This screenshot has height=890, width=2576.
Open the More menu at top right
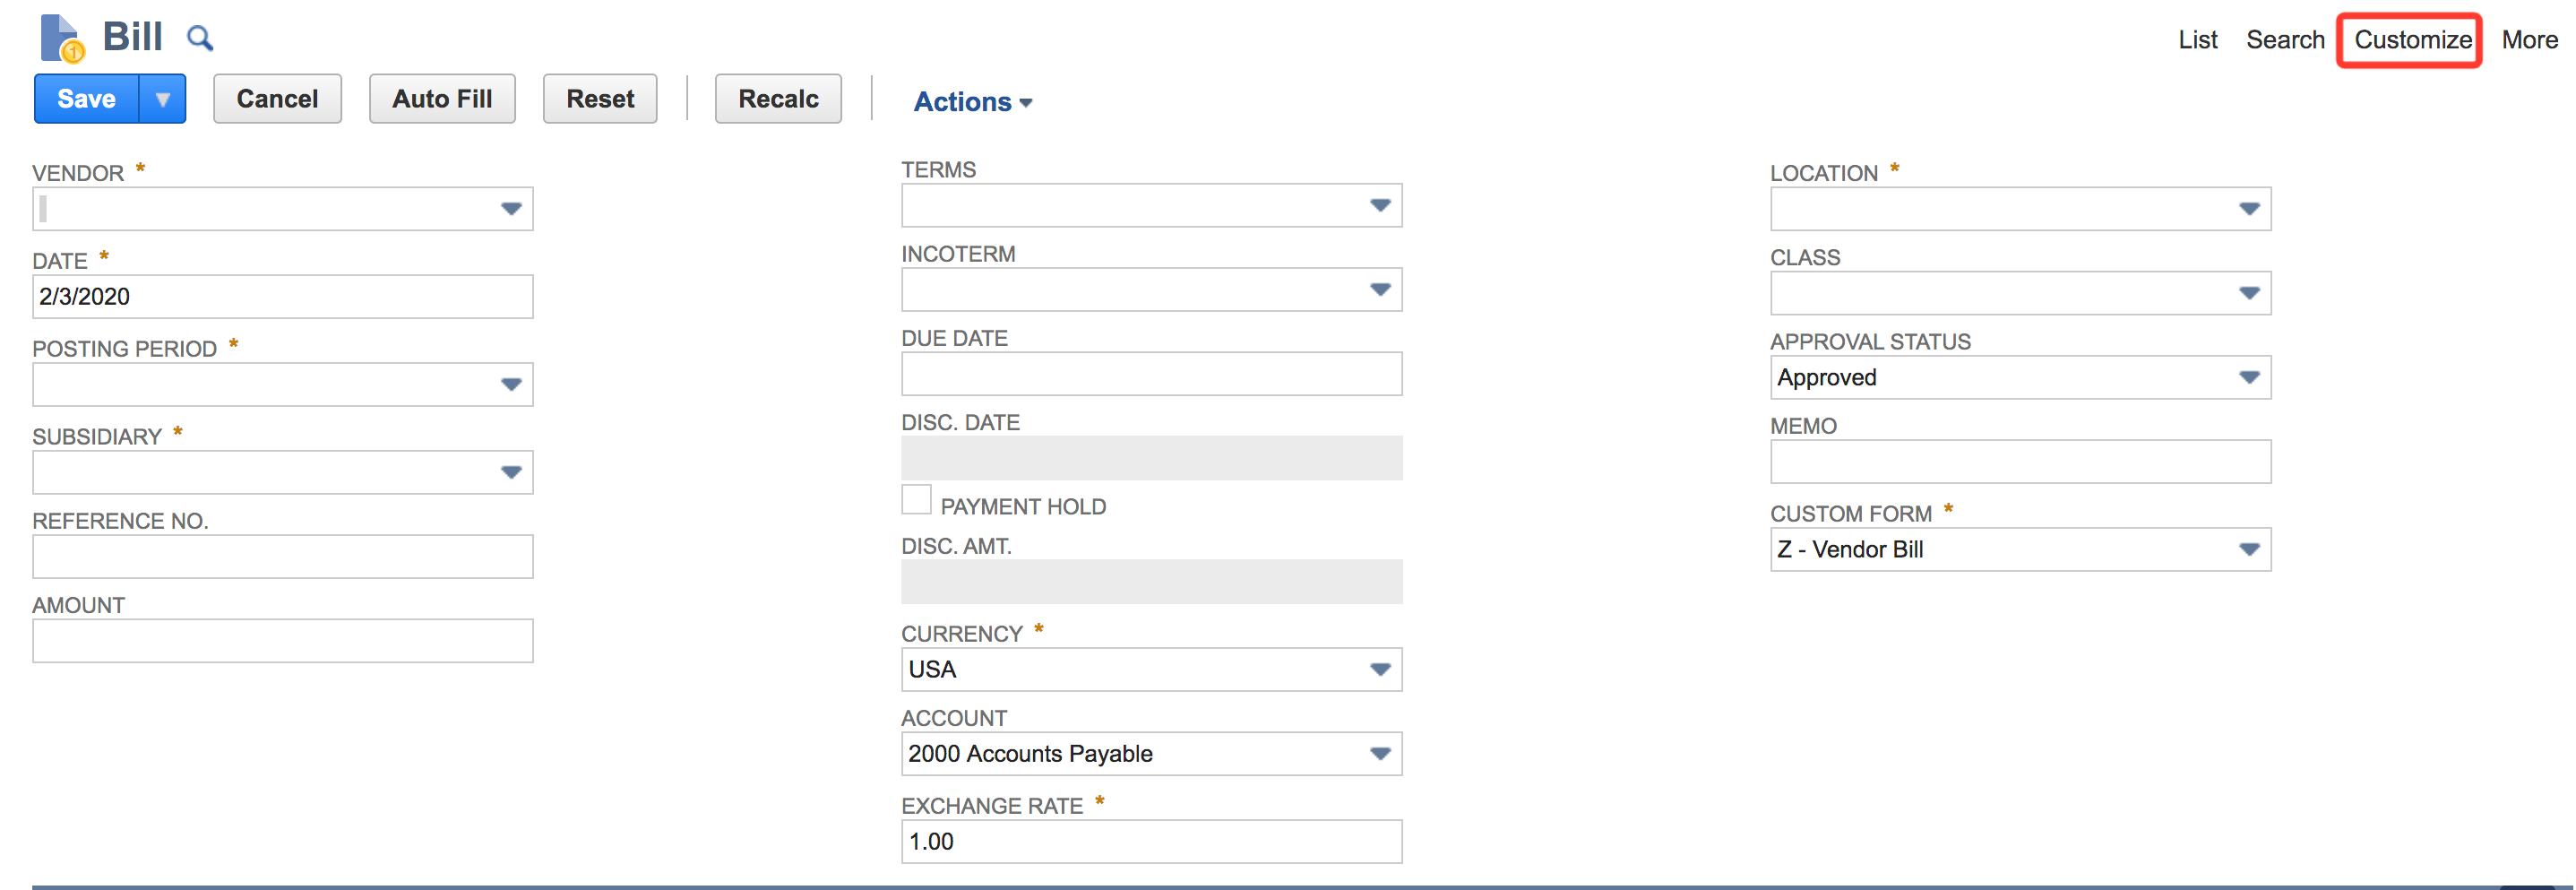[2528, 40]
